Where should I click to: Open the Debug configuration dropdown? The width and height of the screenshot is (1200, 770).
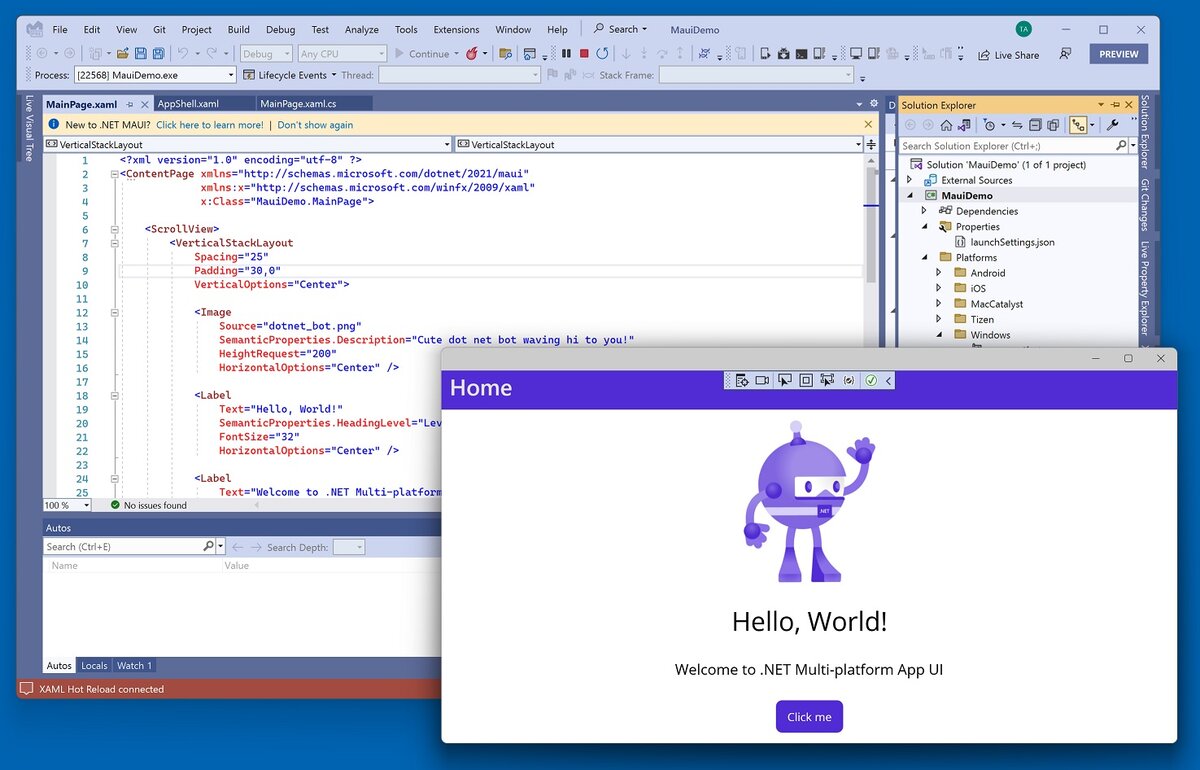tap(266, 54)
